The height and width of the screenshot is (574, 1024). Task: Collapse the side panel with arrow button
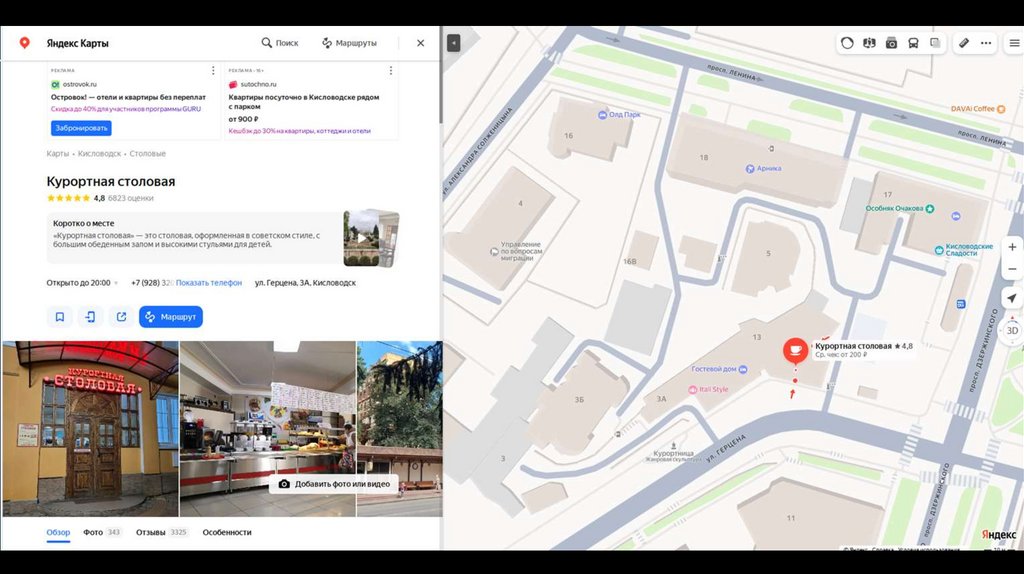point(453,43)
